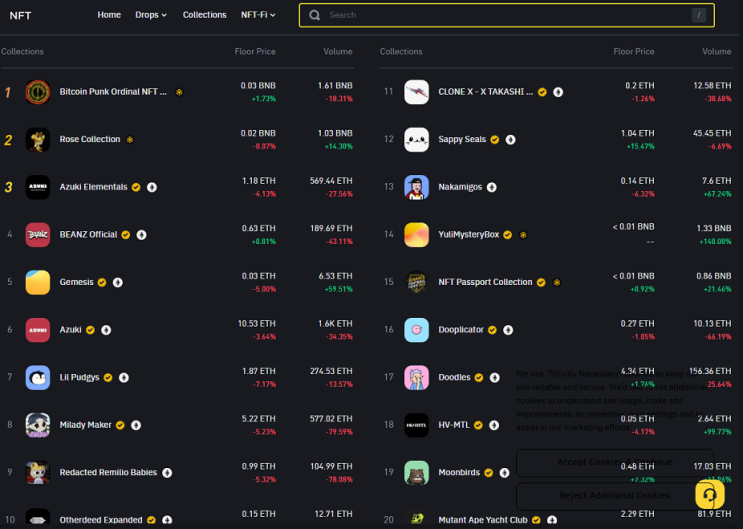Click the verified badge next to Sappy Seals
This screenshot has width=743, height=529.
pyautogui.click(x=495, y=140)
